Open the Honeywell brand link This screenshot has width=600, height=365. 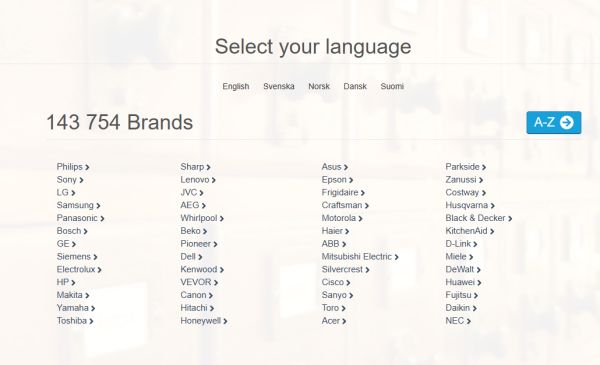coord(204,321)
